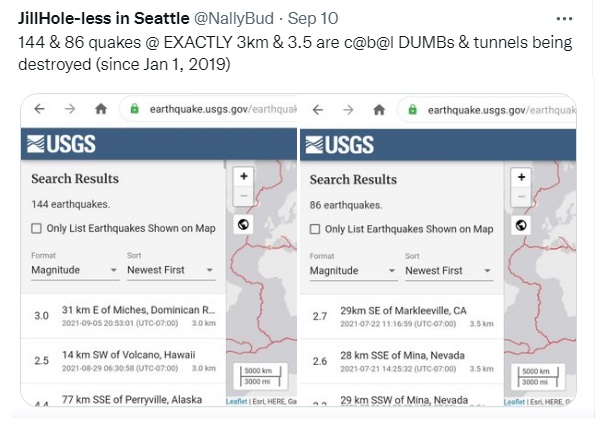Image resolution: width=596 pixels, height=432 pixels.
Task: Open the Newest First sort dropdown, left panel
Action: [x=171, y=270]
